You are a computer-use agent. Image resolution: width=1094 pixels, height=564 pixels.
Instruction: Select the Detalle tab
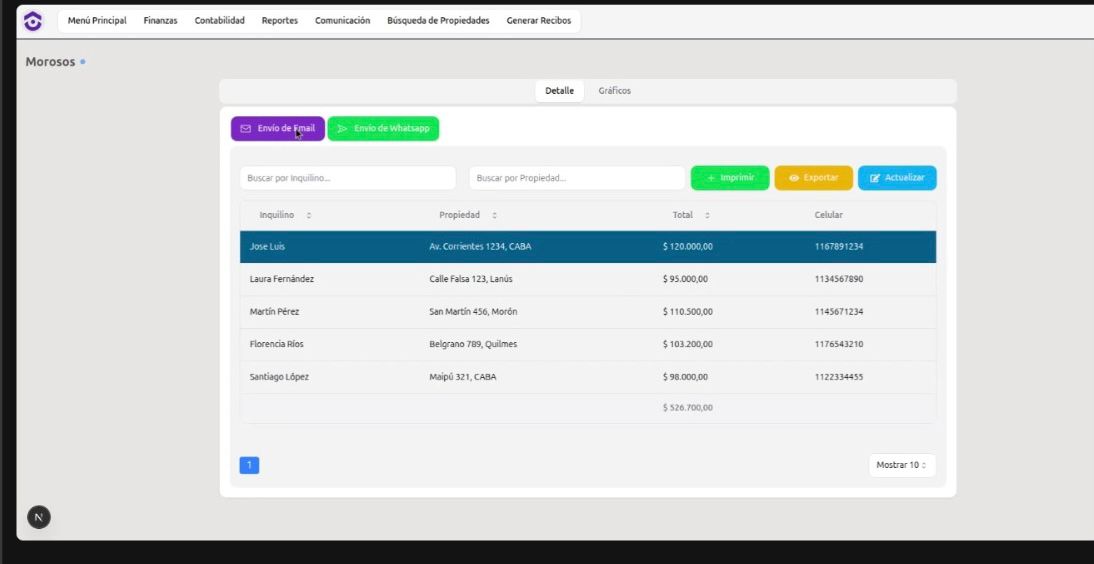[x=559, y=91]
